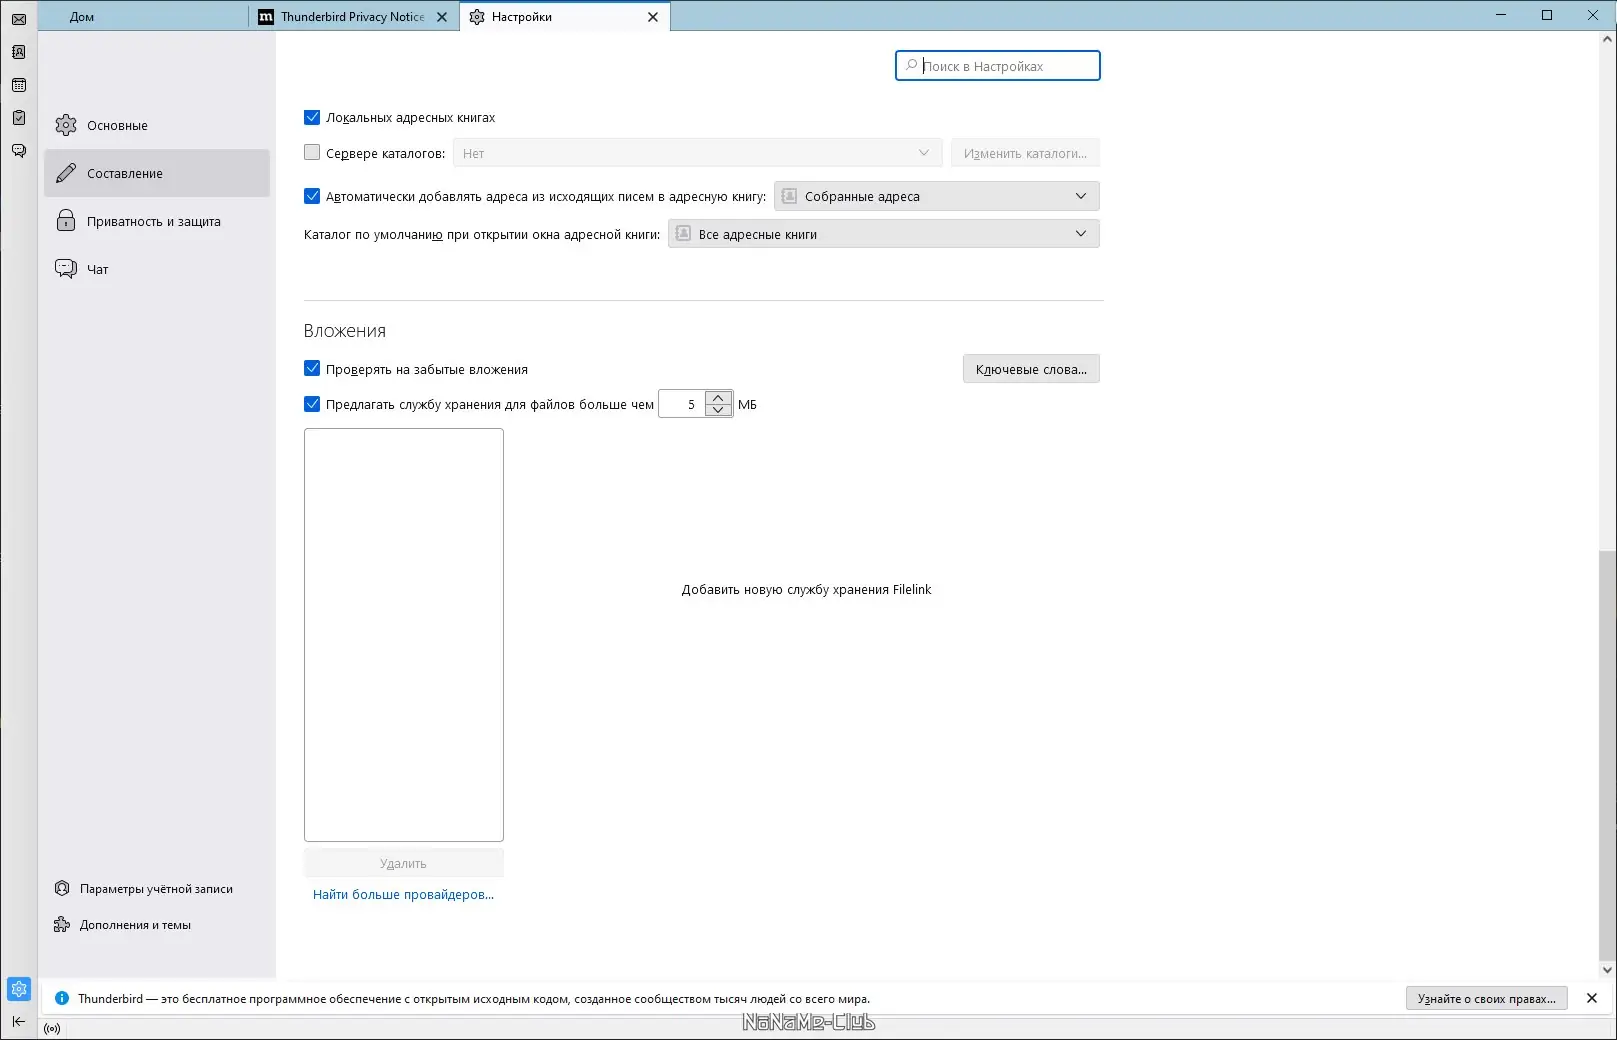Open Параметры учётной записи
1617x1040 pixels.
pos(144,889)
